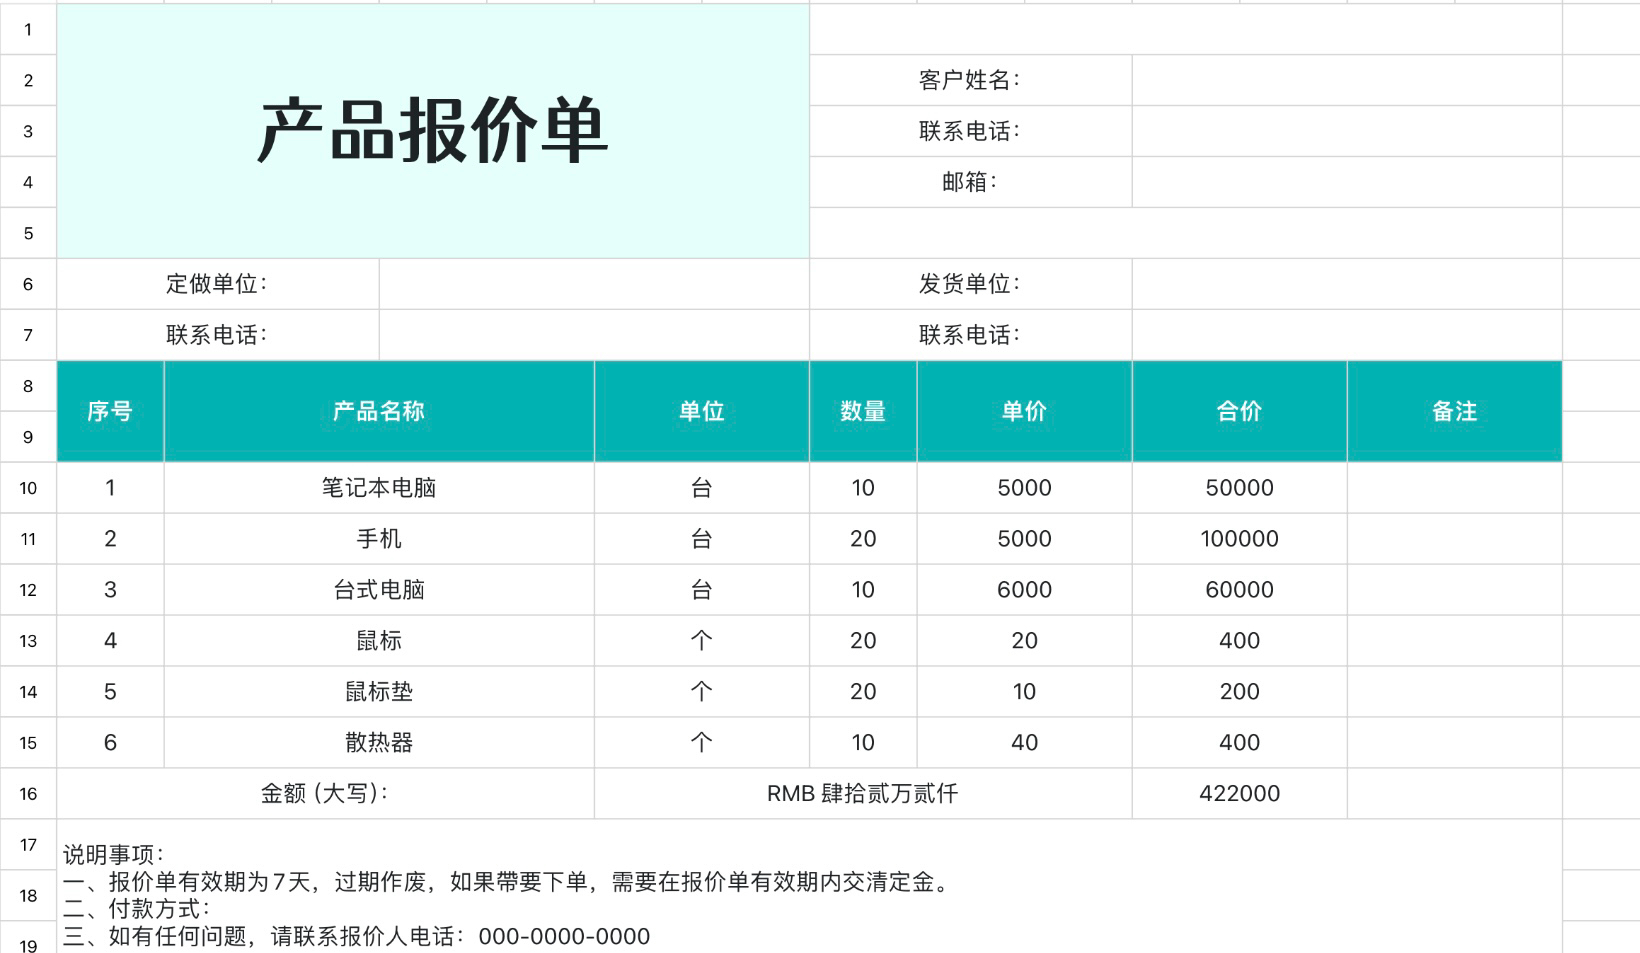Click the 台式电脑 product cell
Image resolution: width=1640 pixels, height=953 pixels.
click(x=379, y=590)
